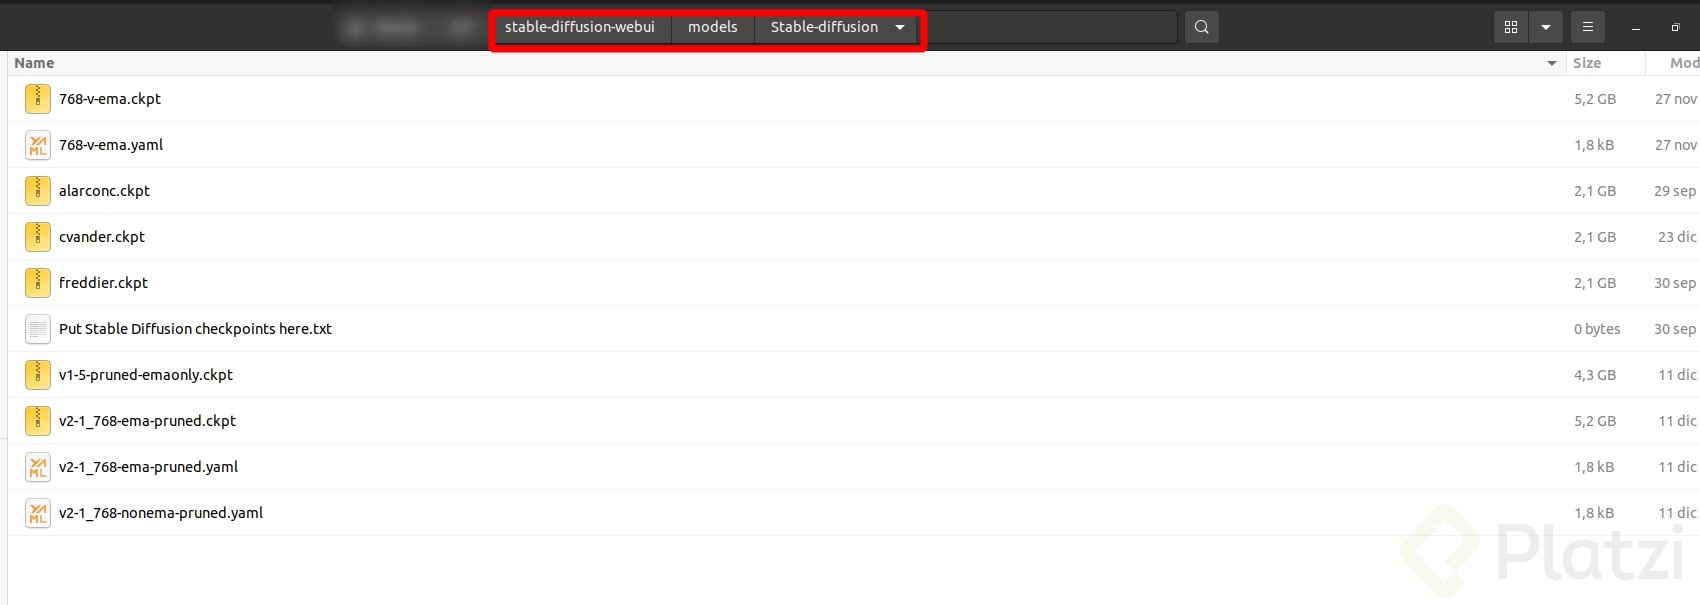Screen dimensions: 1700x605
Task: Click the 2,1 GB size of cvander.ckpt
Action: click(x=1595, y=237)
